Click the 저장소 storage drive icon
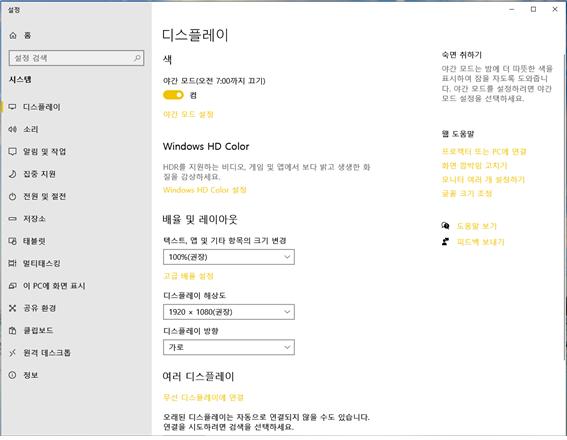567x440 pixels. click(13, 219)
